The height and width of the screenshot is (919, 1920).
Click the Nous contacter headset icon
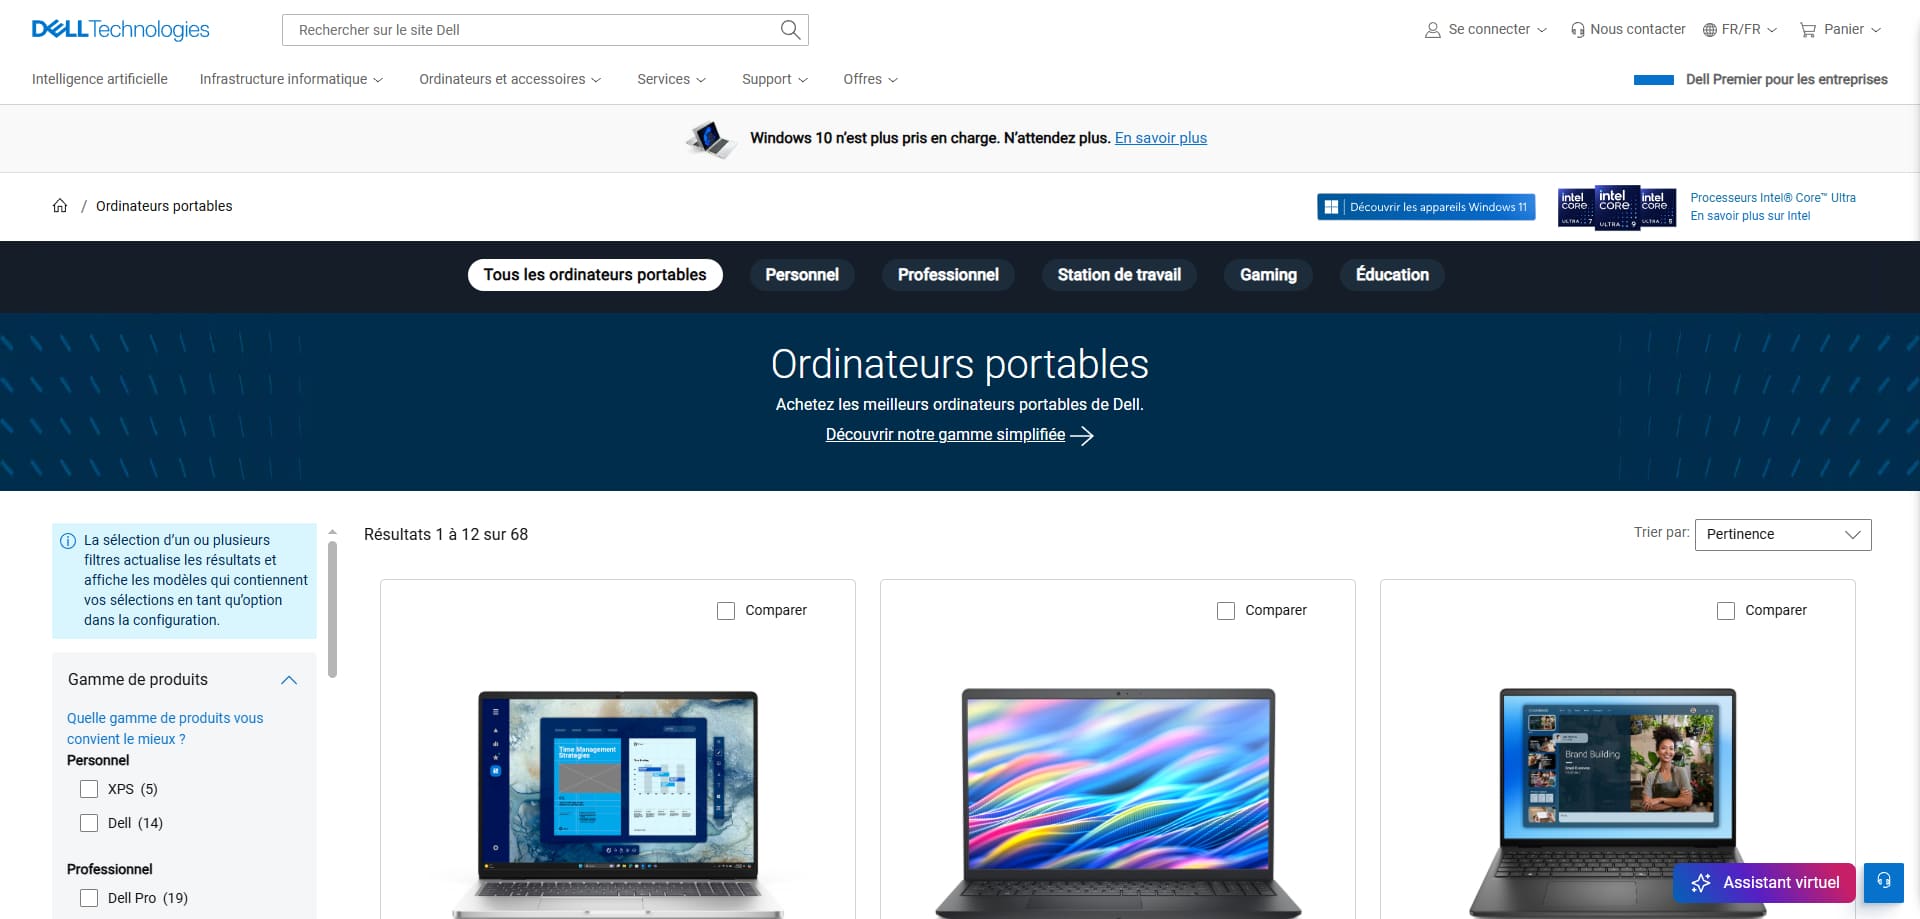(x=1578, y=30)
